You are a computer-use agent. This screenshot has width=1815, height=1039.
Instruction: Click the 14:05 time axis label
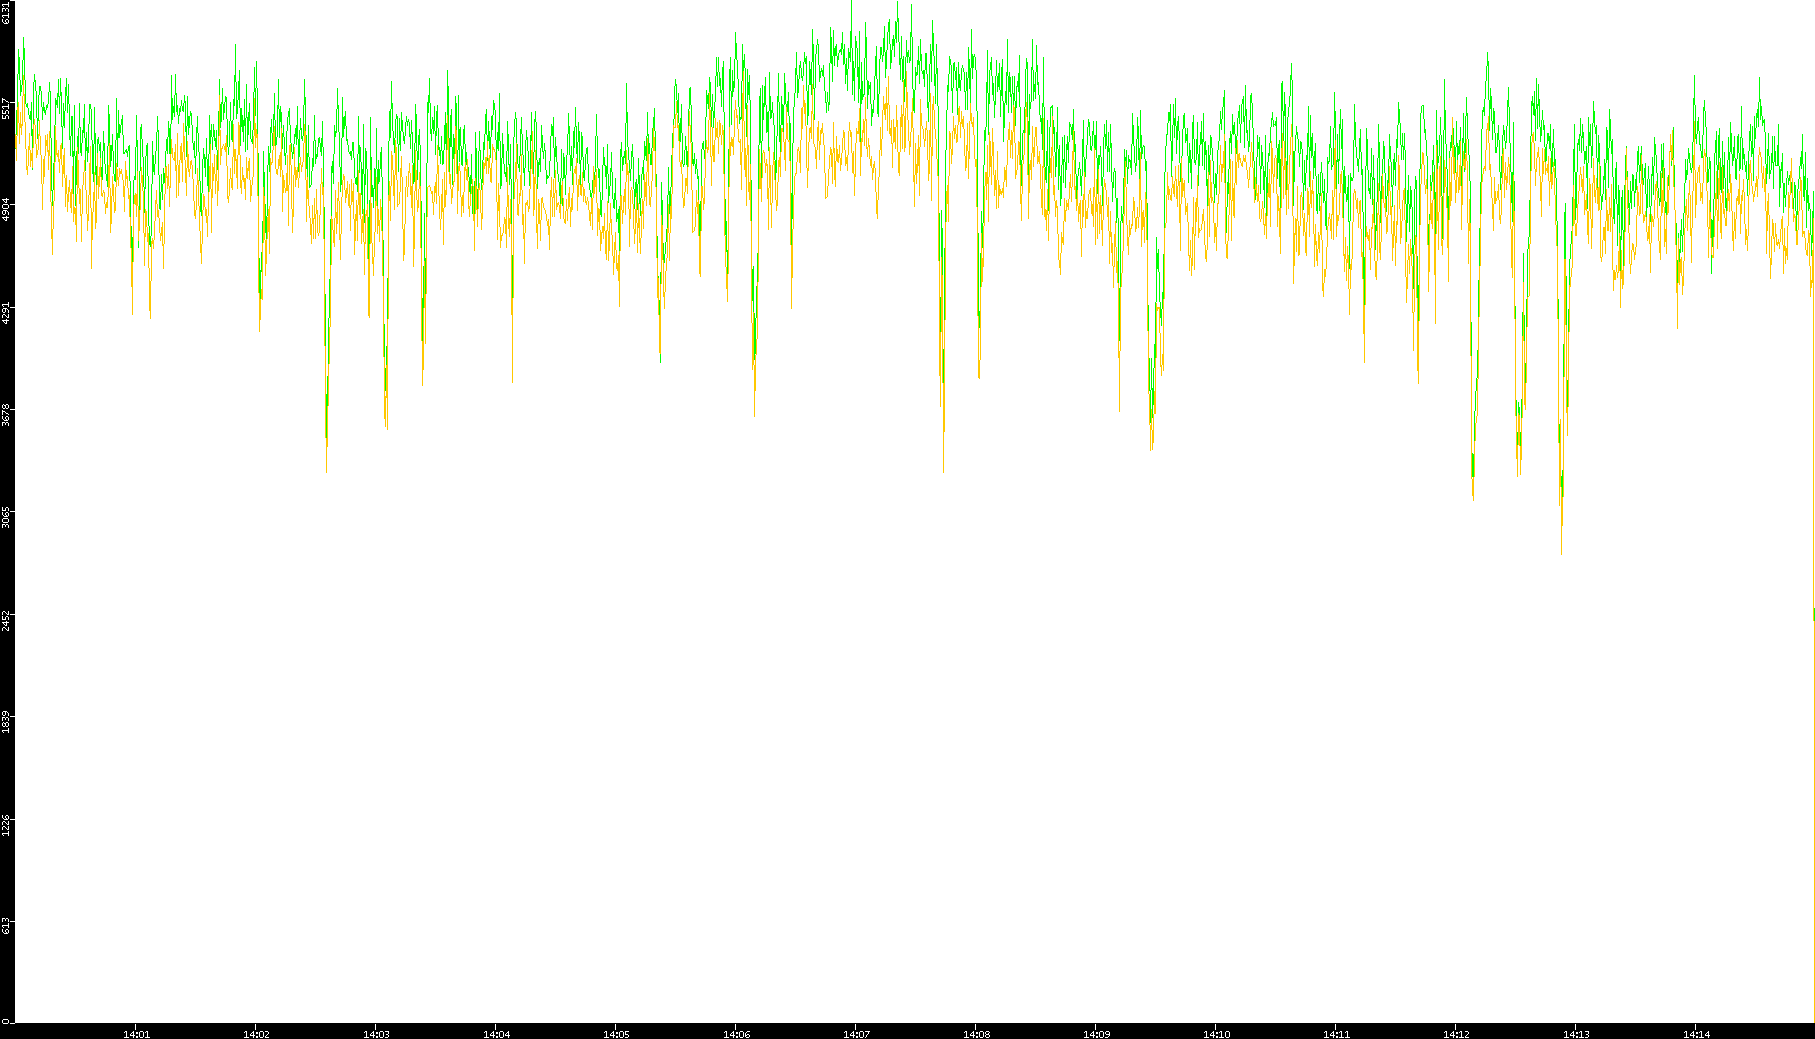click(617, 1034)
